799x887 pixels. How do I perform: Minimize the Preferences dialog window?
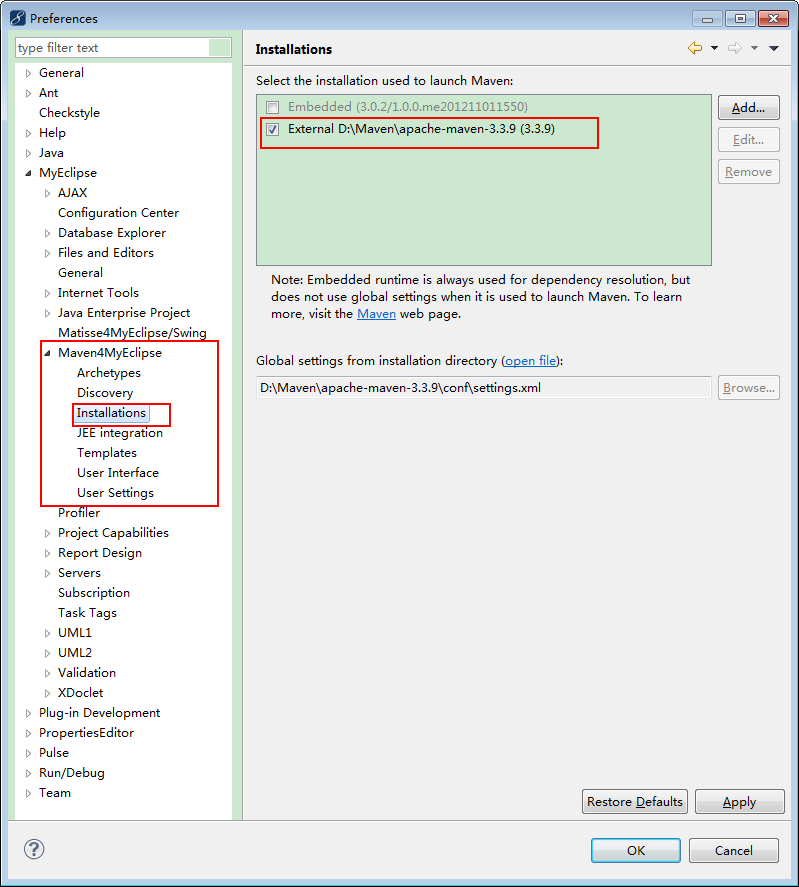[x=707, y=19]
